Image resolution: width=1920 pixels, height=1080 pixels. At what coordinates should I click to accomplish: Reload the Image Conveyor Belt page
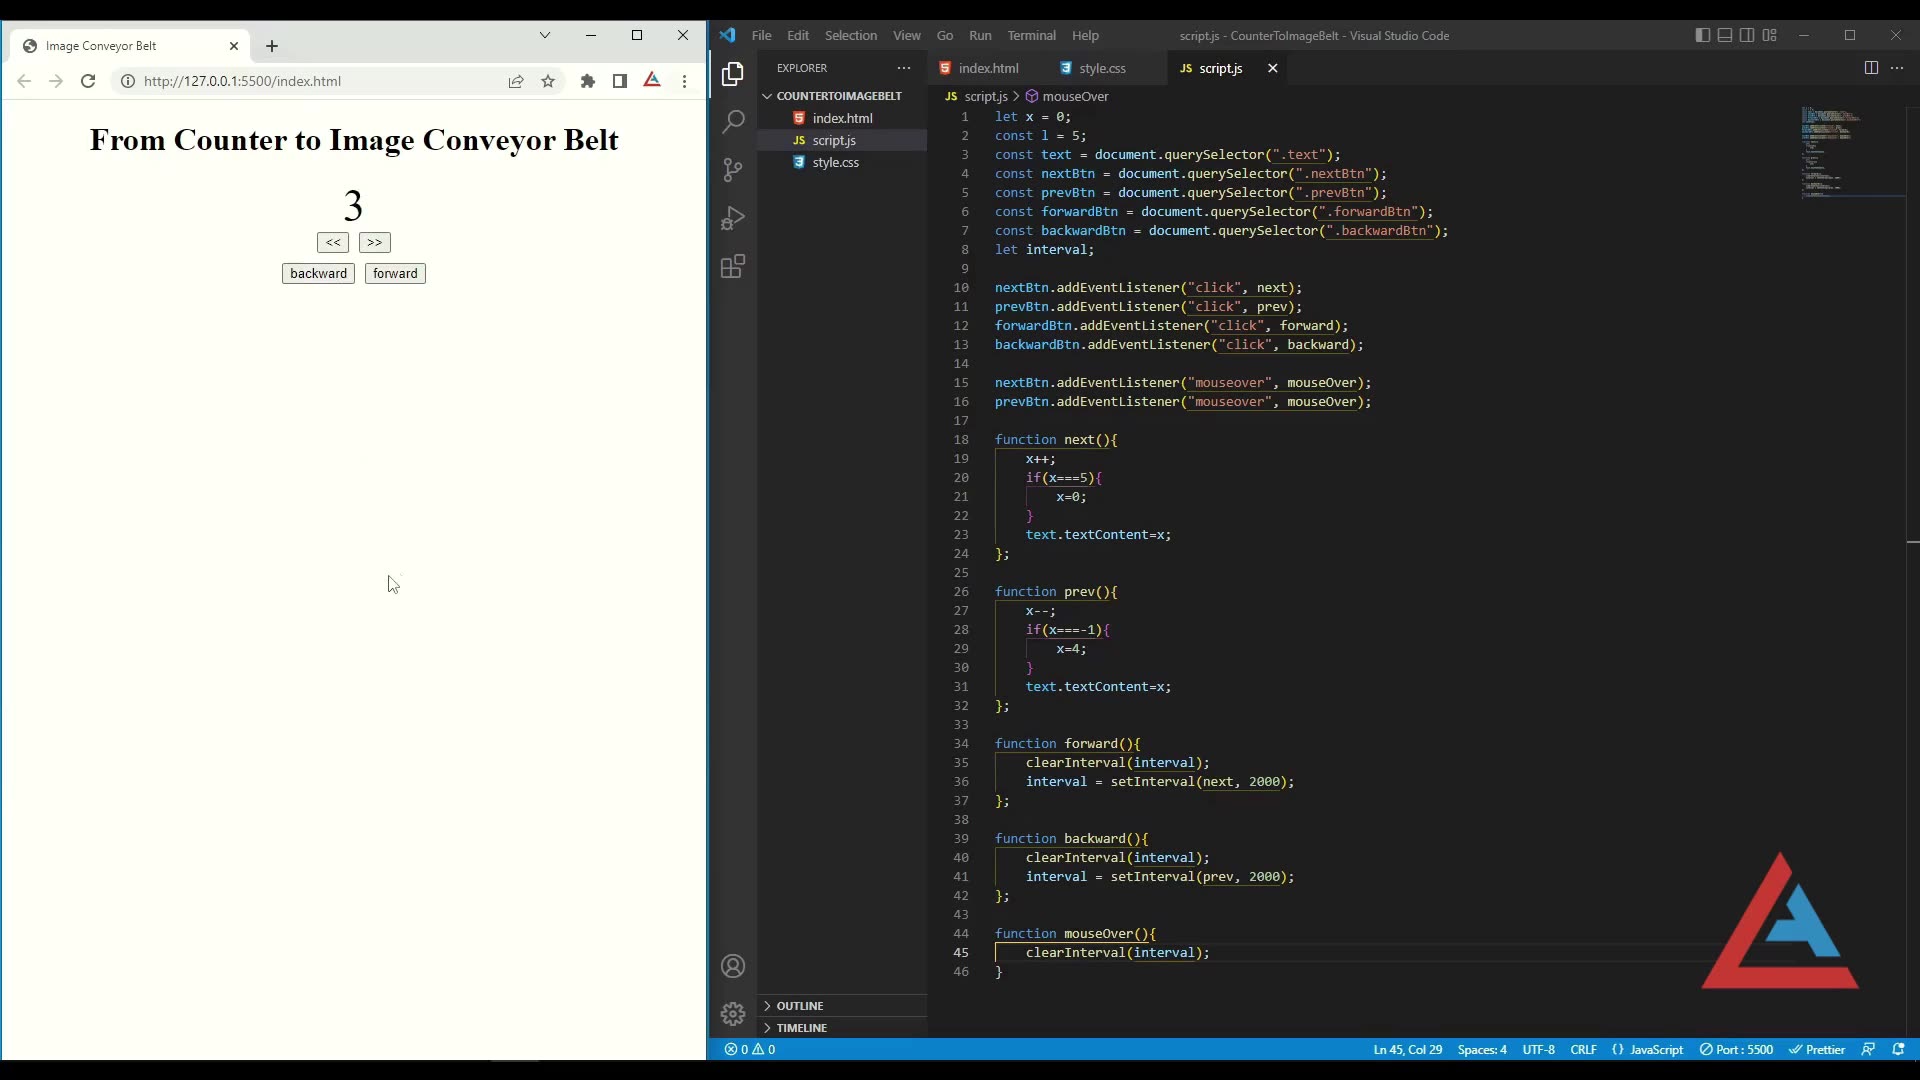click(x=88, y=81)
